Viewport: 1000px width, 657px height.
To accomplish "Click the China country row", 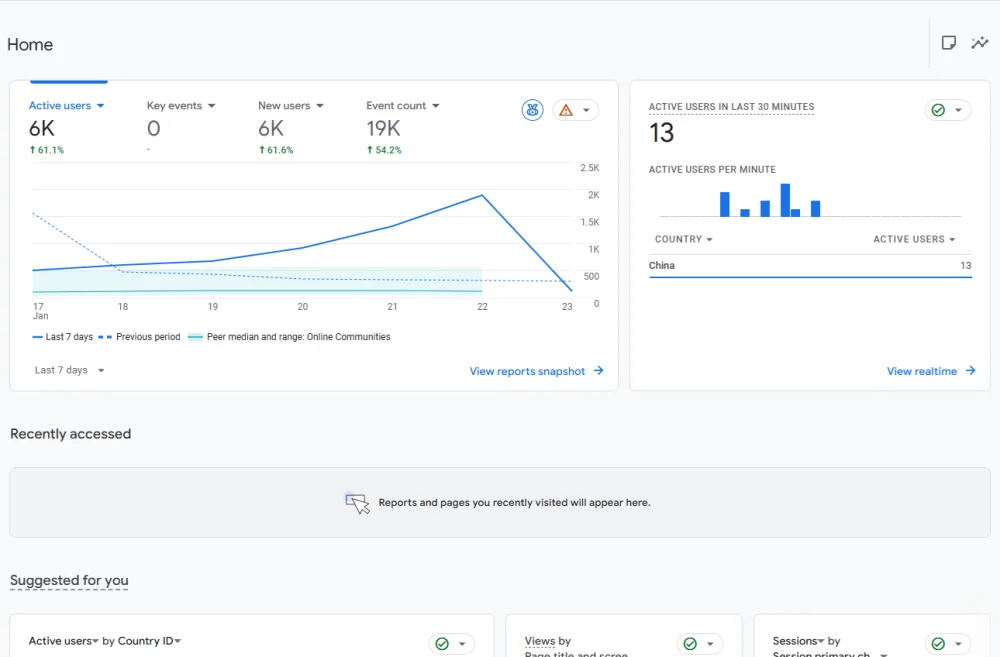I will pyautogui.click(x=810, y=266).
